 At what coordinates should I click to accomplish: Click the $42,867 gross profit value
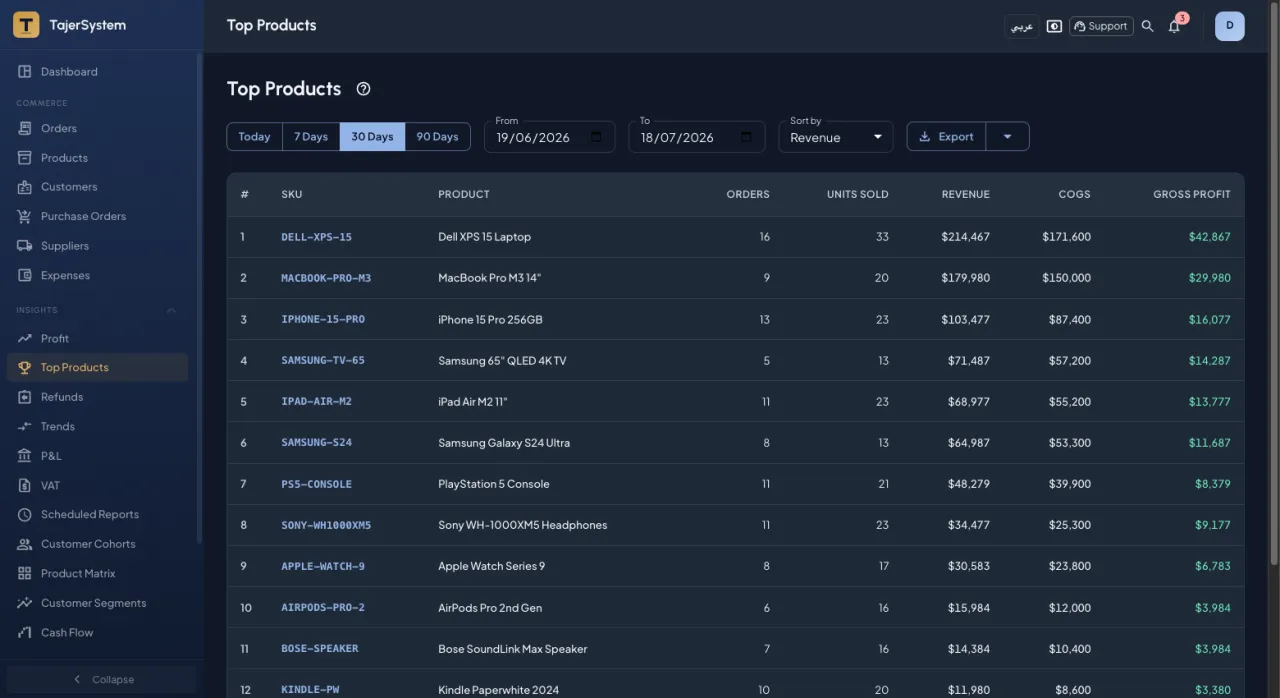(x=1209, y=237)
